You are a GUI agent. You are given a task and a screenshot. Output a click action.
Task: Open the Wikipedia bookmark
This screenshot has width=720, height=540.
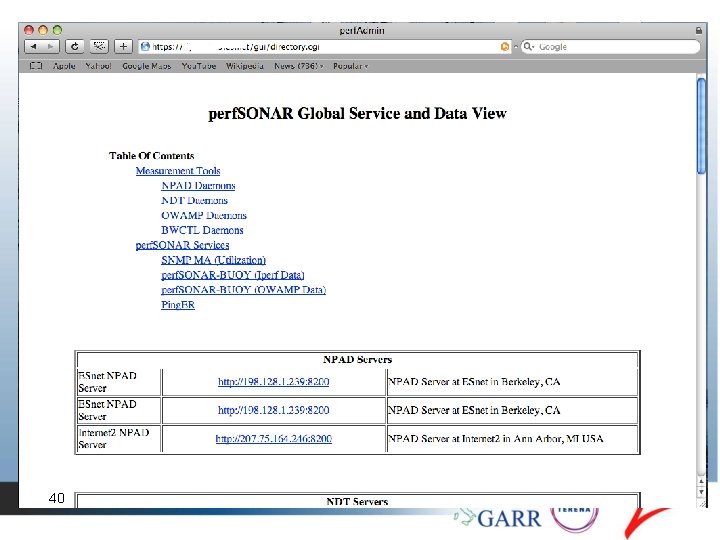pos(245,66)
